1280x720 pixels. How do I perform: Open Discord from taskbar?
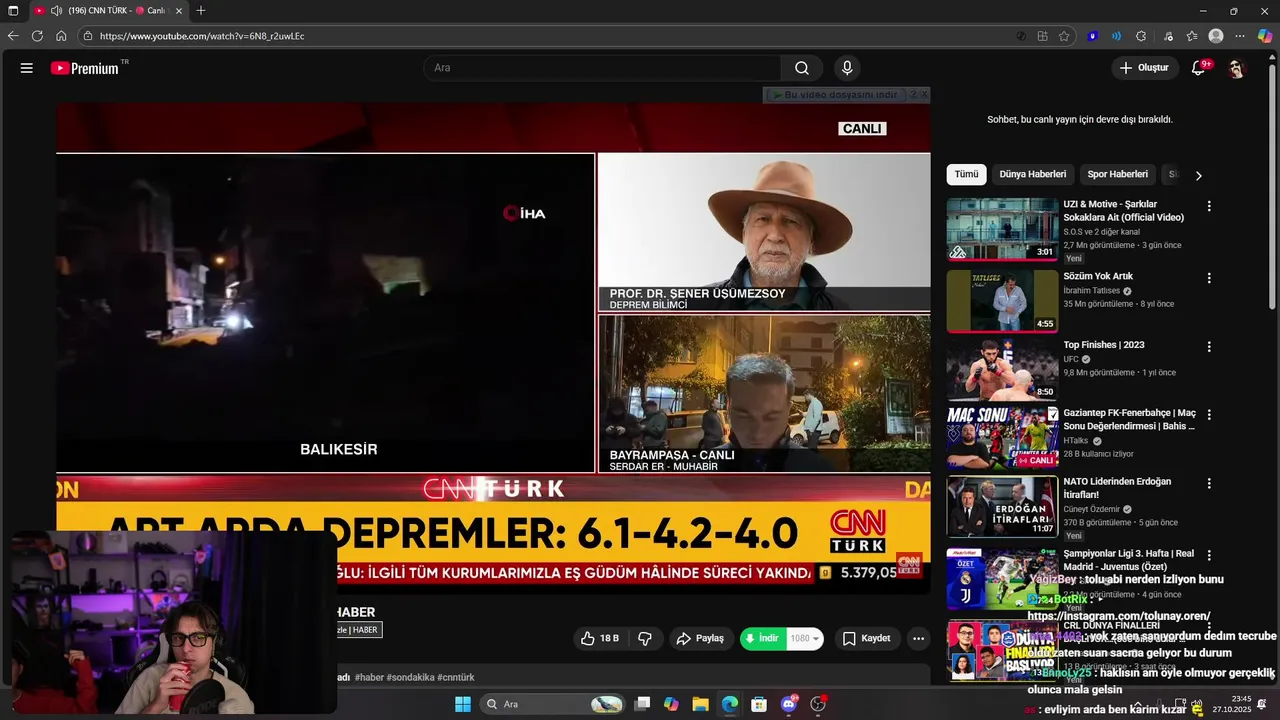point(789,704)
